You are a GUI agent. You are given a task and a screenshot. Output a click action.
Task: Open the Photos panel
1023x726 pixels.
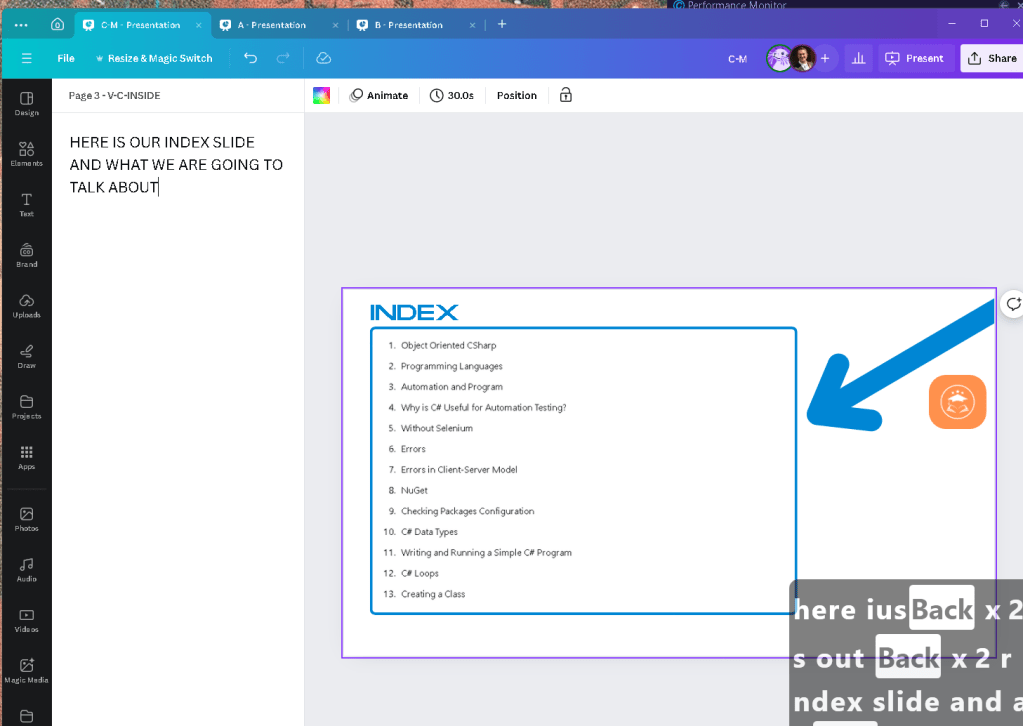click(27, 519)
